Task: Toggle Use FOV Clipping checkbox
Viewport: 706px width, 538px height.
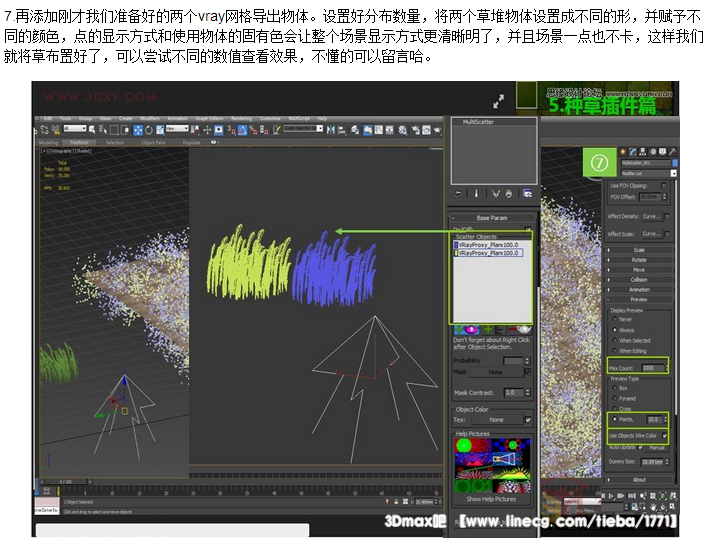Action: point(664,185)
